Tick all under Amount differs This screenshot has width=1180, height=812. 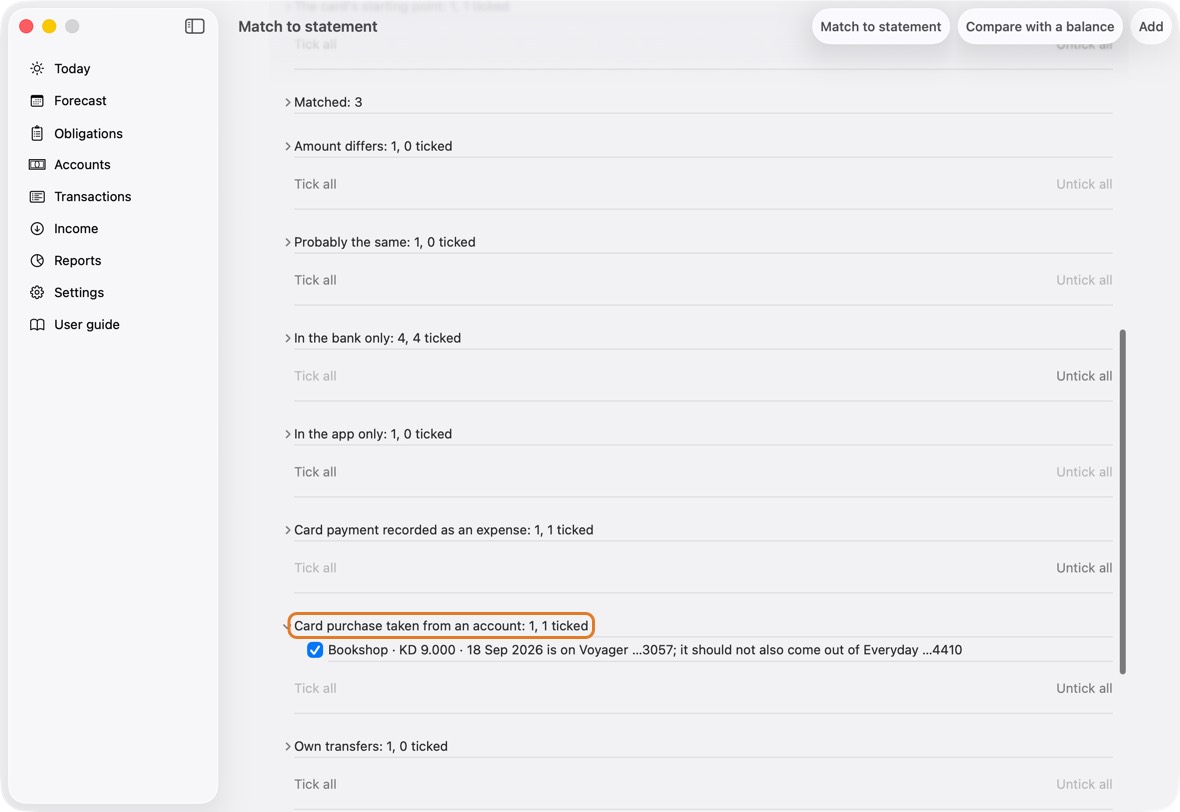click(315, 184)
